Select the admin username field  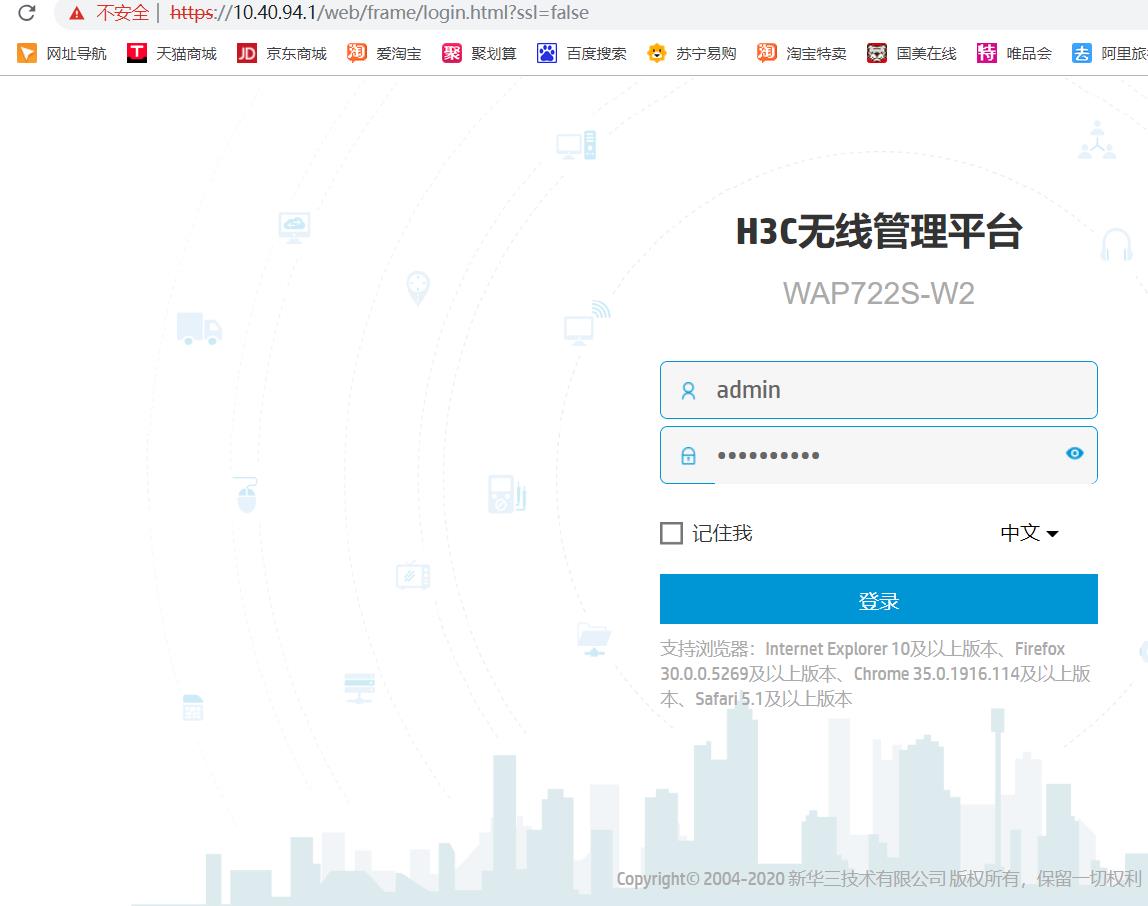(x=878, y=390)
